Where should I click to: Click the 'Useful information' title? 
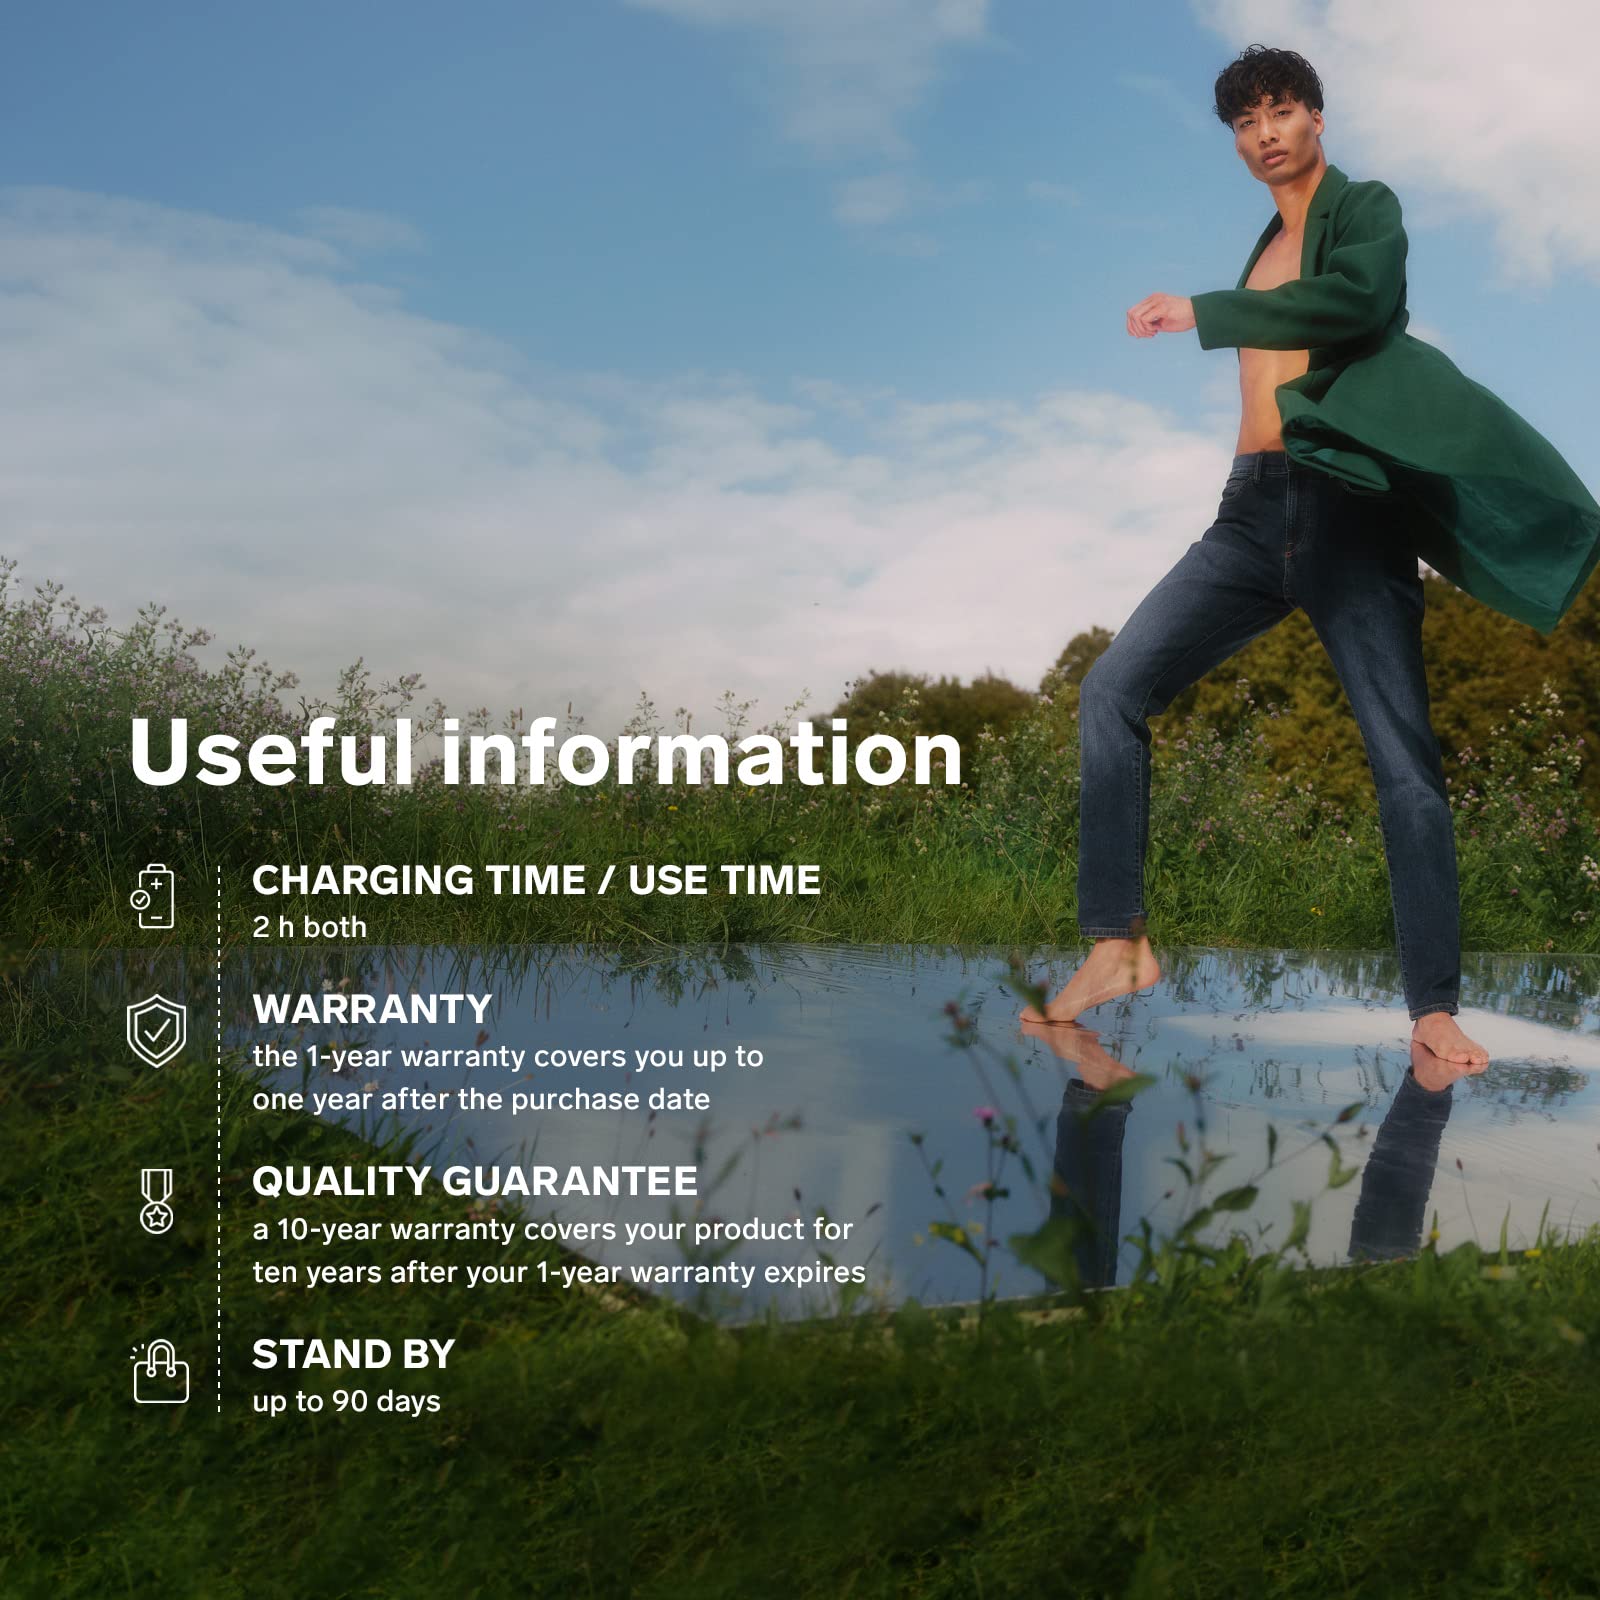coord(546,753)
